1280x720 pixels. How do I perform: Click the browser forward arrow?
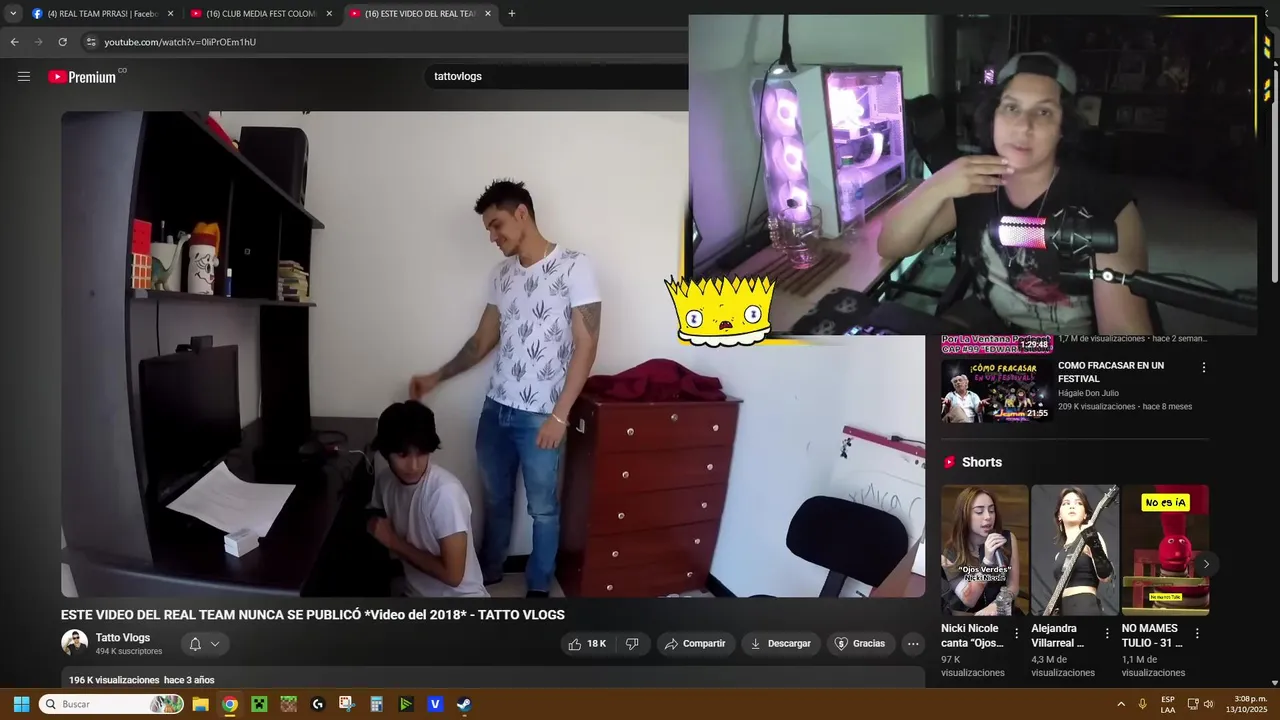coord(38,42)
